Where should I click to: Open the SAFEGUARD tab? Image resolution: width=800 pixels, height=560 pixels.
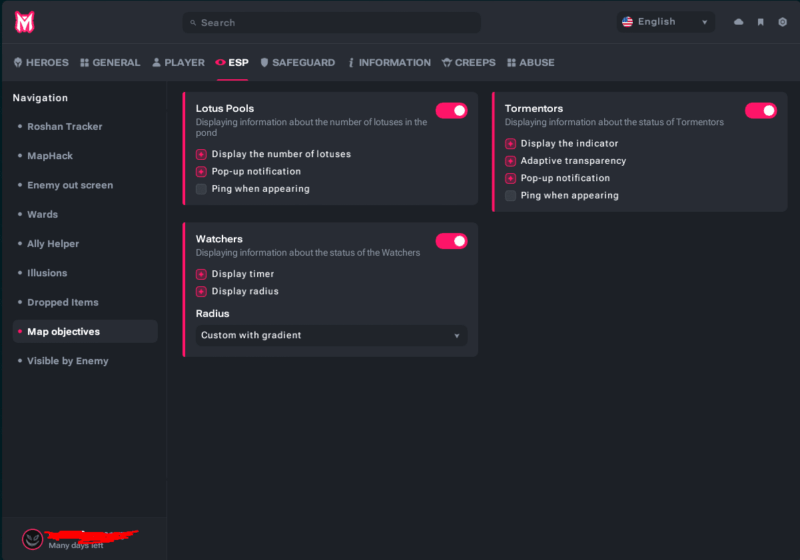point(298,62)
